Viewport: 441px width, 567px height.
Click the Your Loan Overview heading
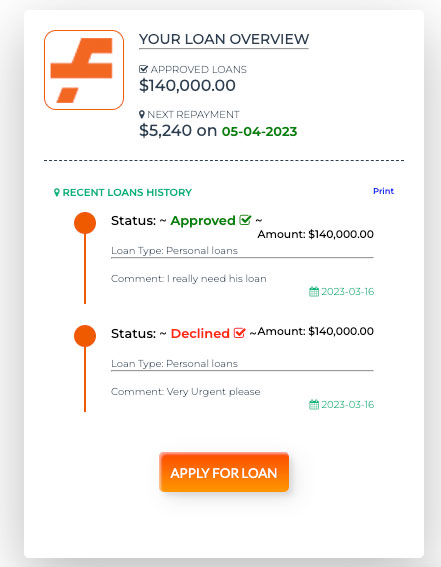[224, 39]
